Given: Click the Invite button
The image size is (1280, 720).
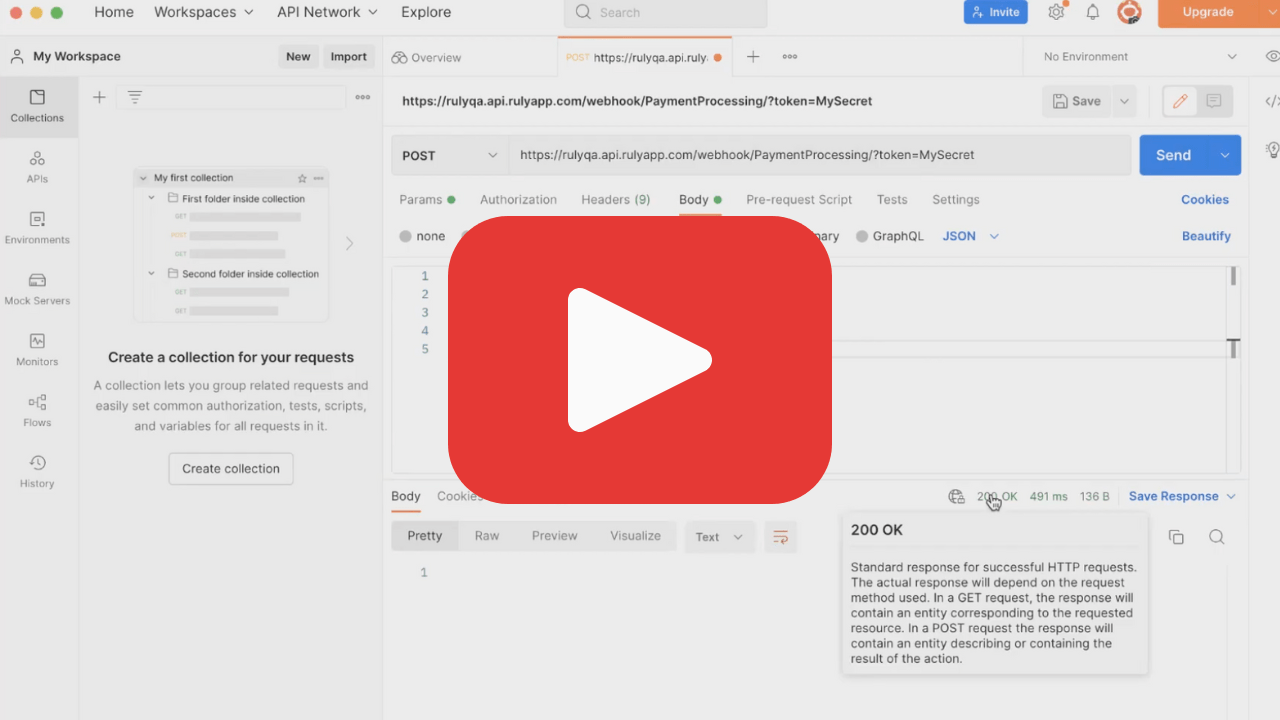Looking at the screenshot, I should coord(995,12).
